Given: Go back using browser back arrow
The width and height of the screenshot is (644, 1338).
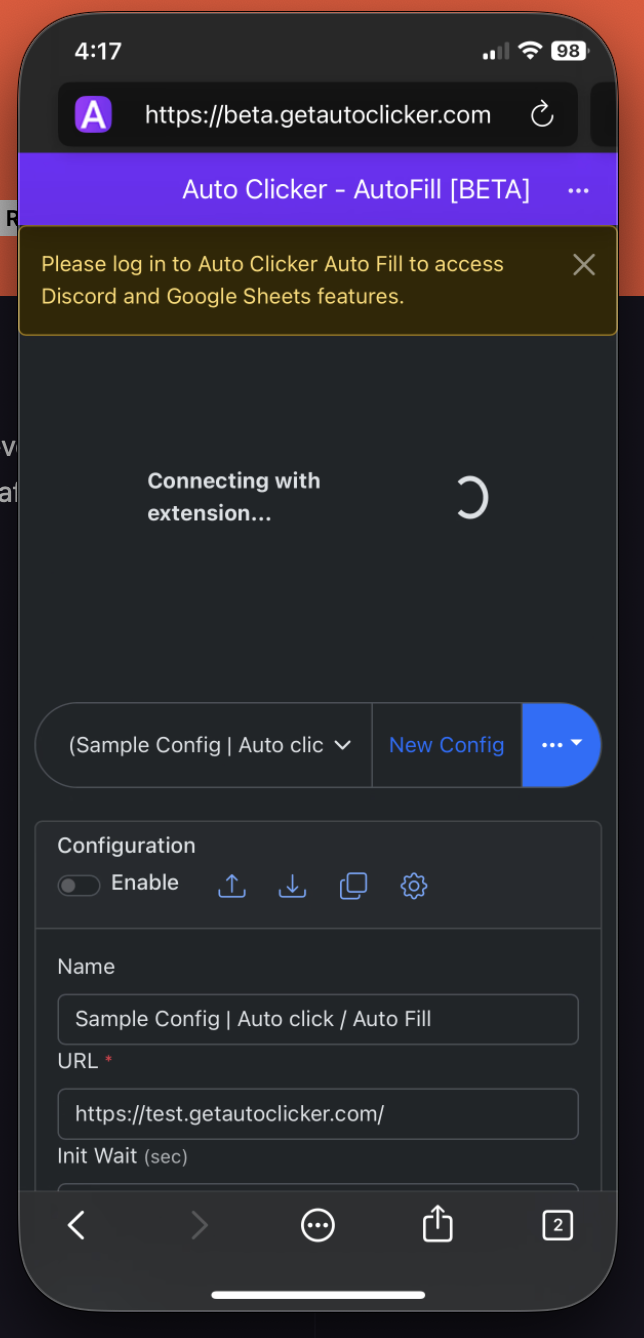Looking at the screenshot, I should click(76, 1224).
